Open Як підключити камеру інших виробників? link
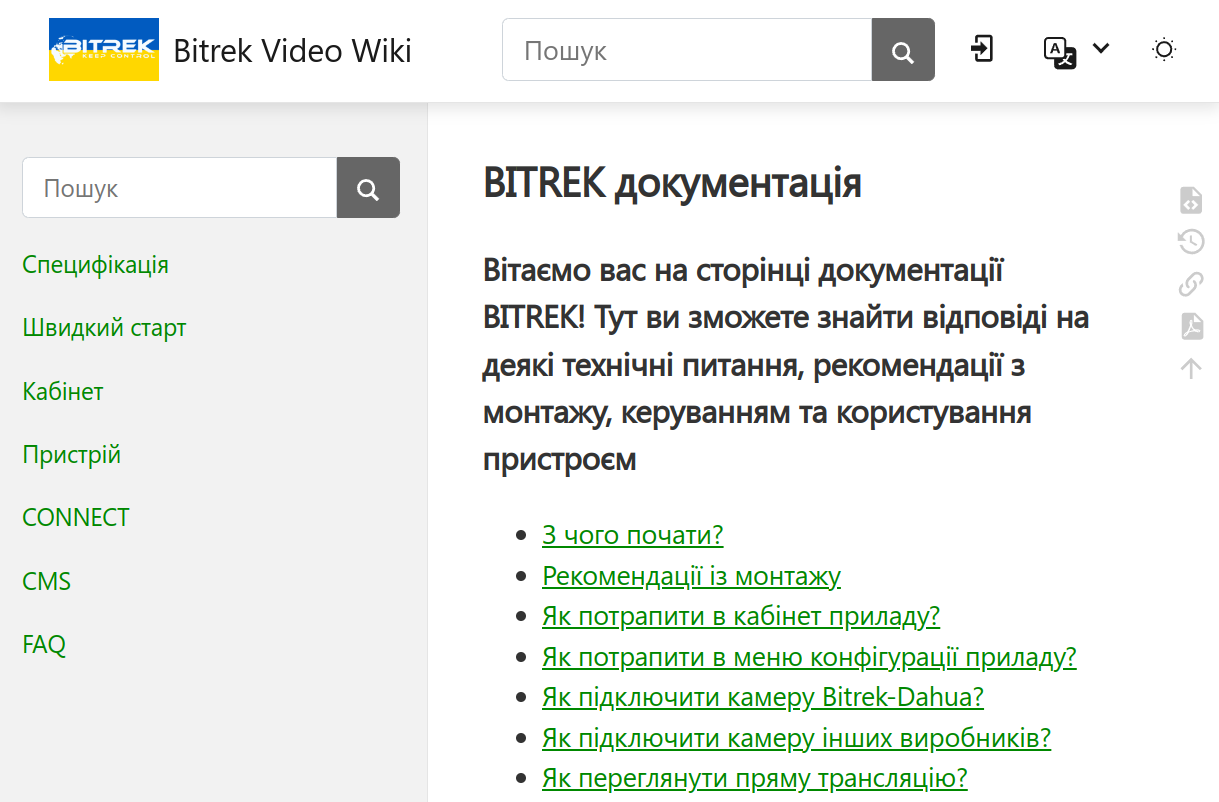Screen dimensions: 1219x802 [797, 738]
